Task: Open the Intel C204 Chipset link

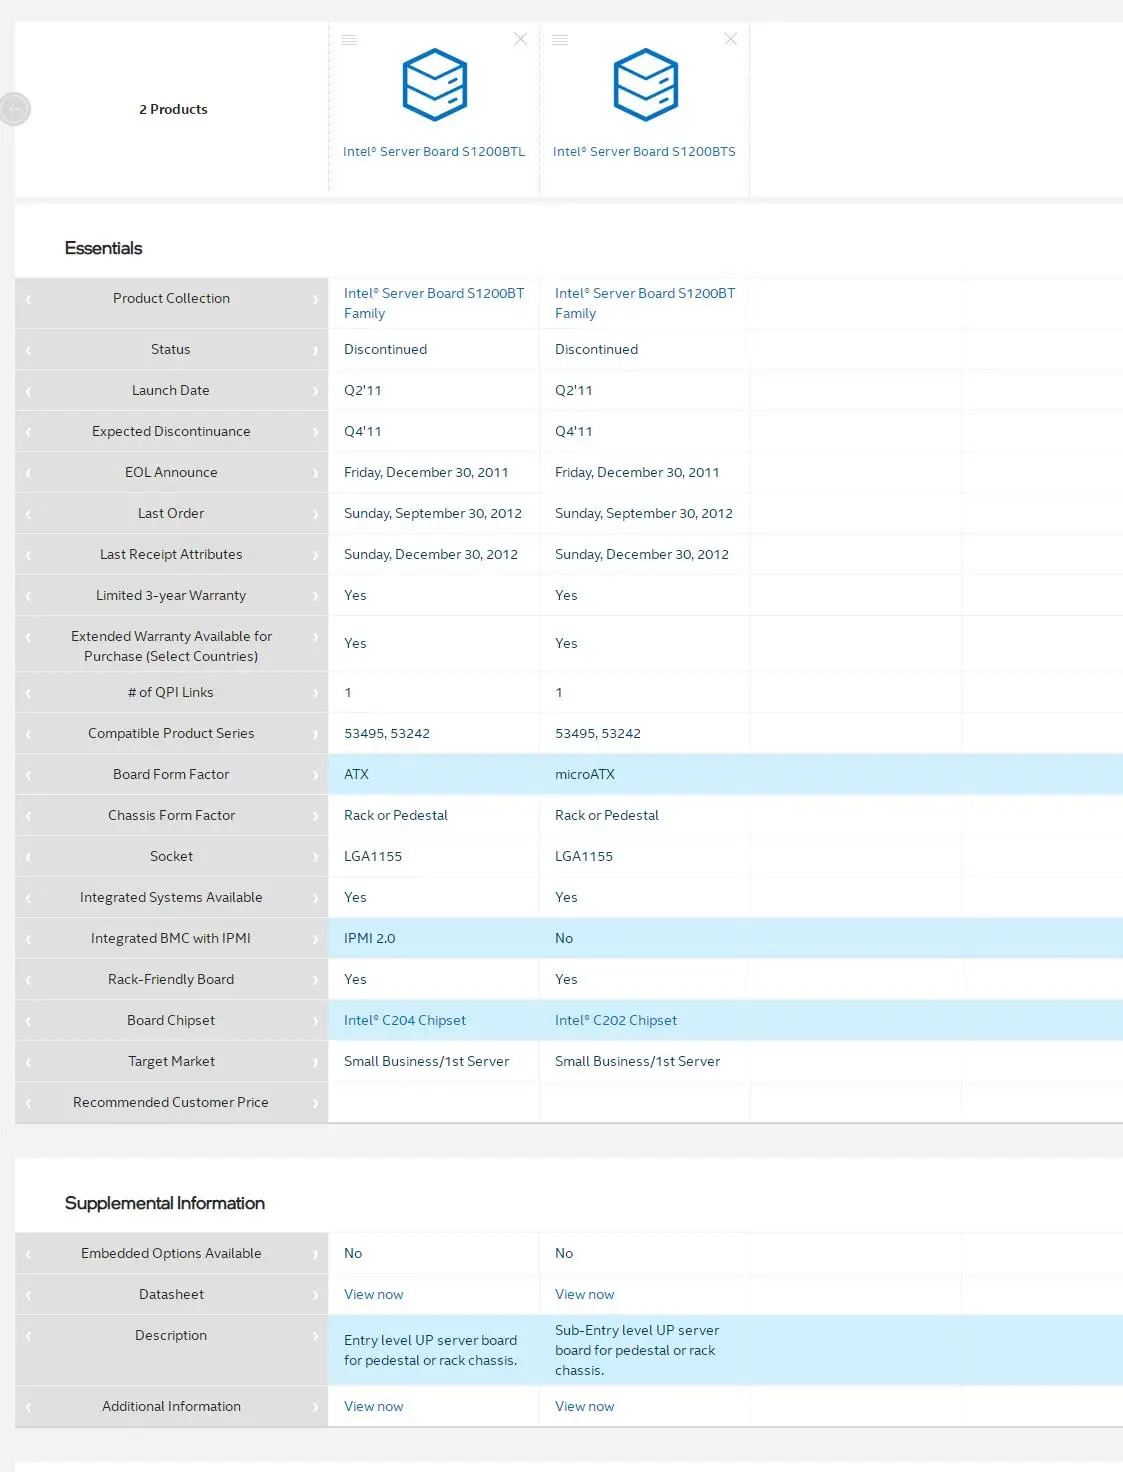Action: [405, 1021]
